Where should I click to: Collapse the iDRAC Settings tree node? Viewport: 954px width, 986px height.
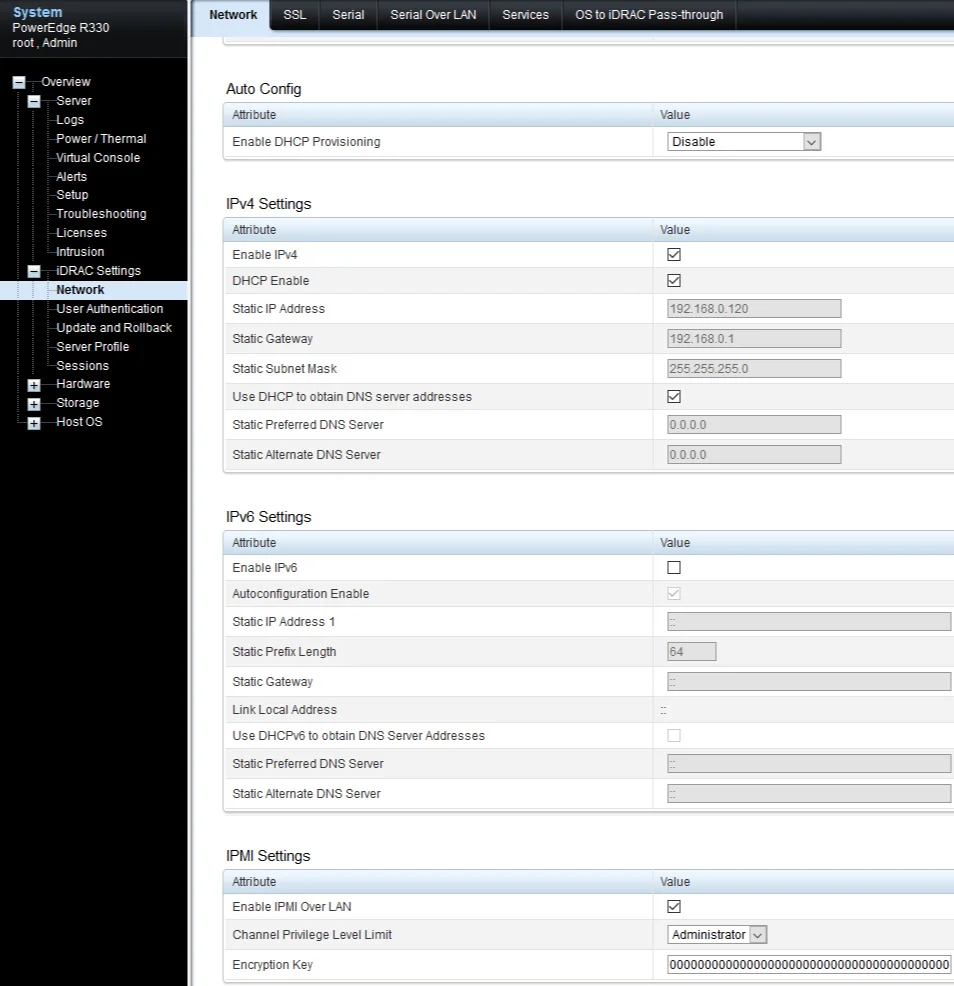pyautogui.click(x=33, y=270)
